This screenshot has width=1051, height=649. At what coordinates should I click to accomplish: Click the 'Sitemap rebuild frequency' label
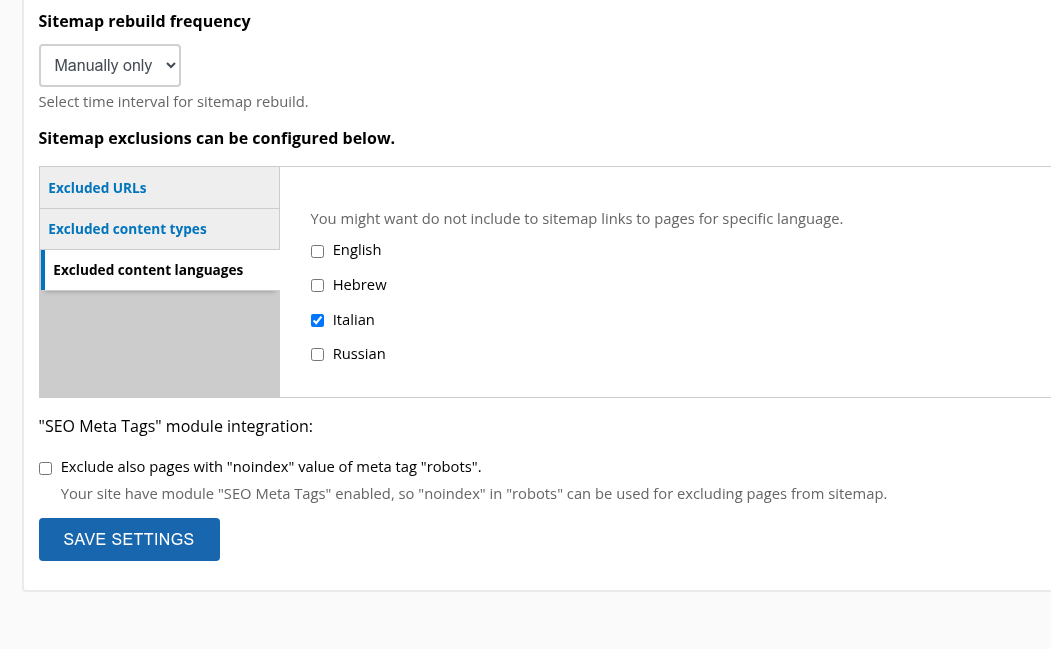[x=144, y=21]
